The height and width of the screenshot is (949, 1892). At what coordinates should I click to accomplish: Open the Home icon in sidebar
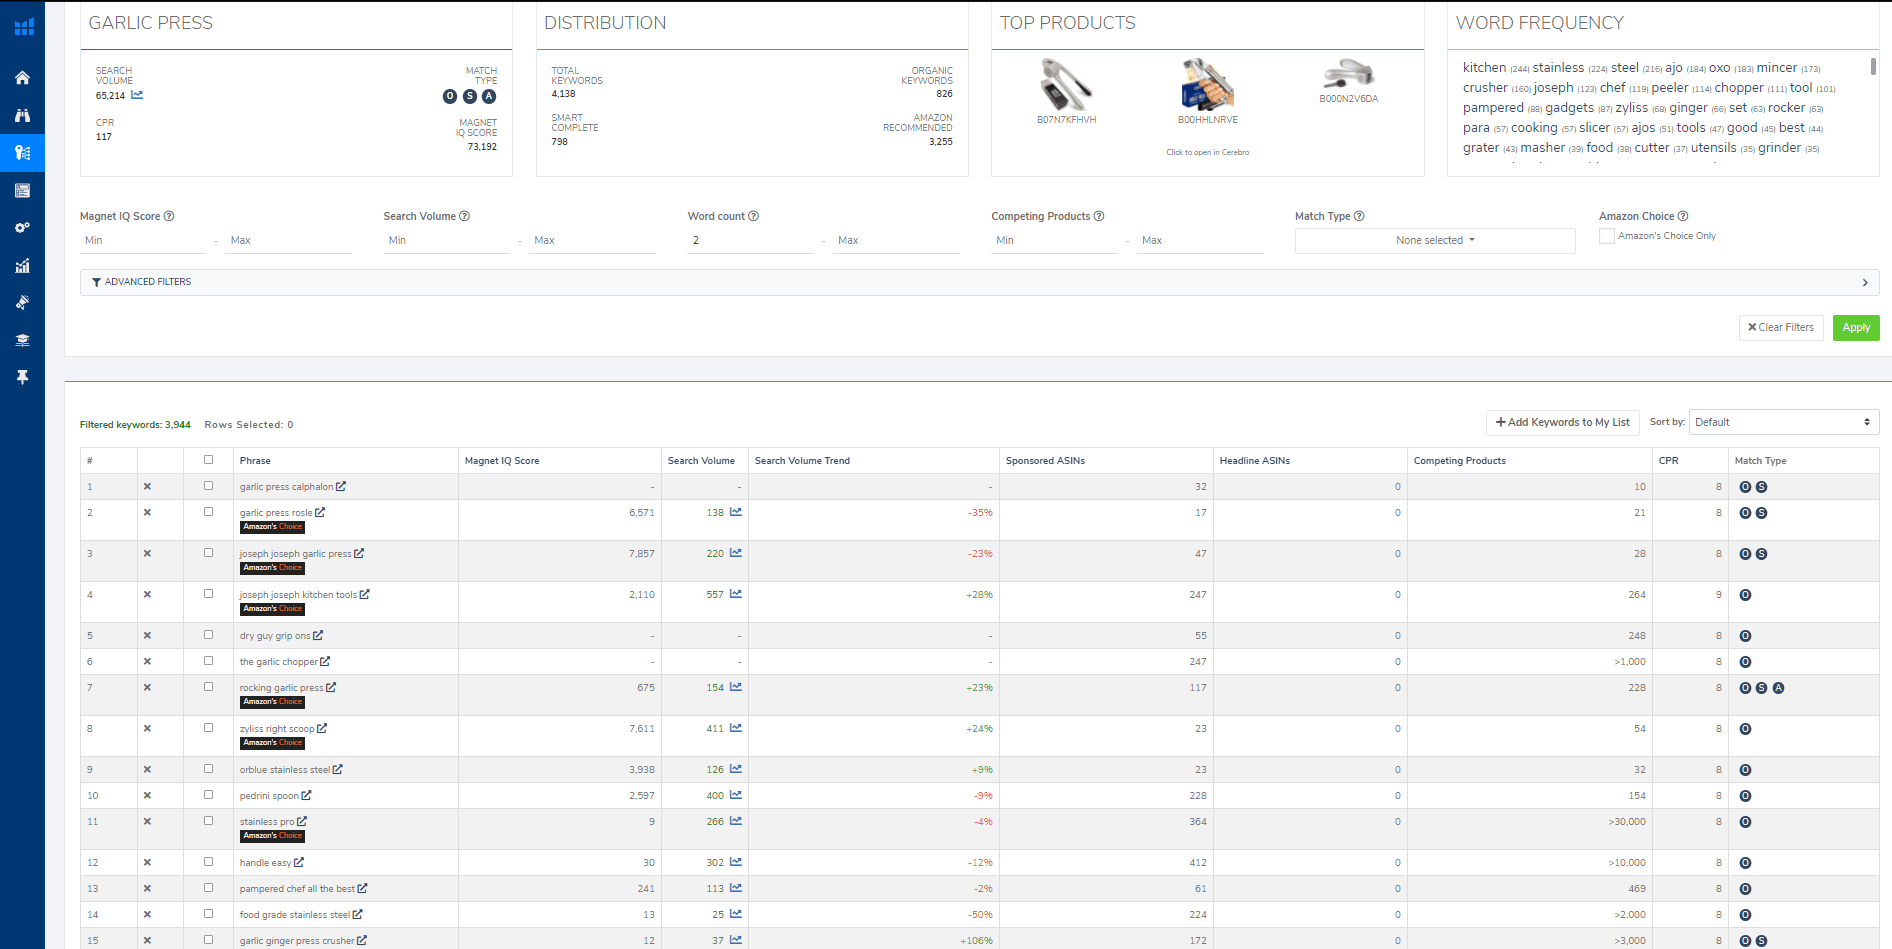[x=22, y=78]
